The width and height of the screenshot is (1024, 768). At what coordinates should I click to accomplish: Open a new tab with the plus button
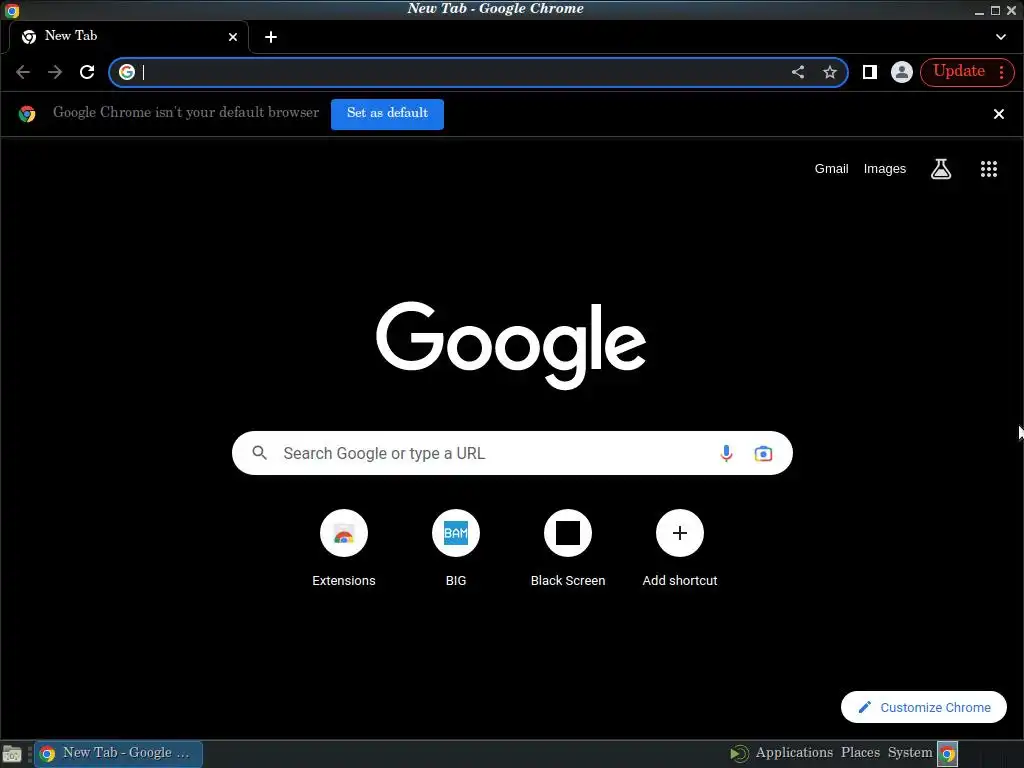270,37
